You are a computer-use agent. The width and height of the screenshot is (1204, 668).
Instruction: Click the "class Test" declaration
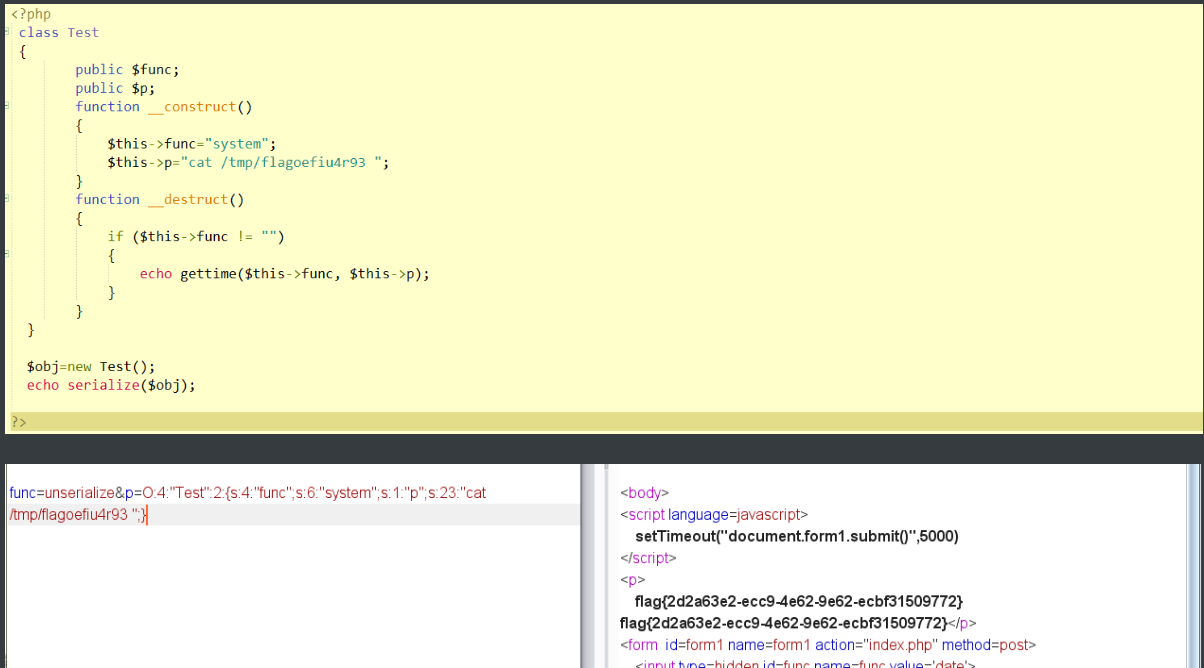pos(59,32)
